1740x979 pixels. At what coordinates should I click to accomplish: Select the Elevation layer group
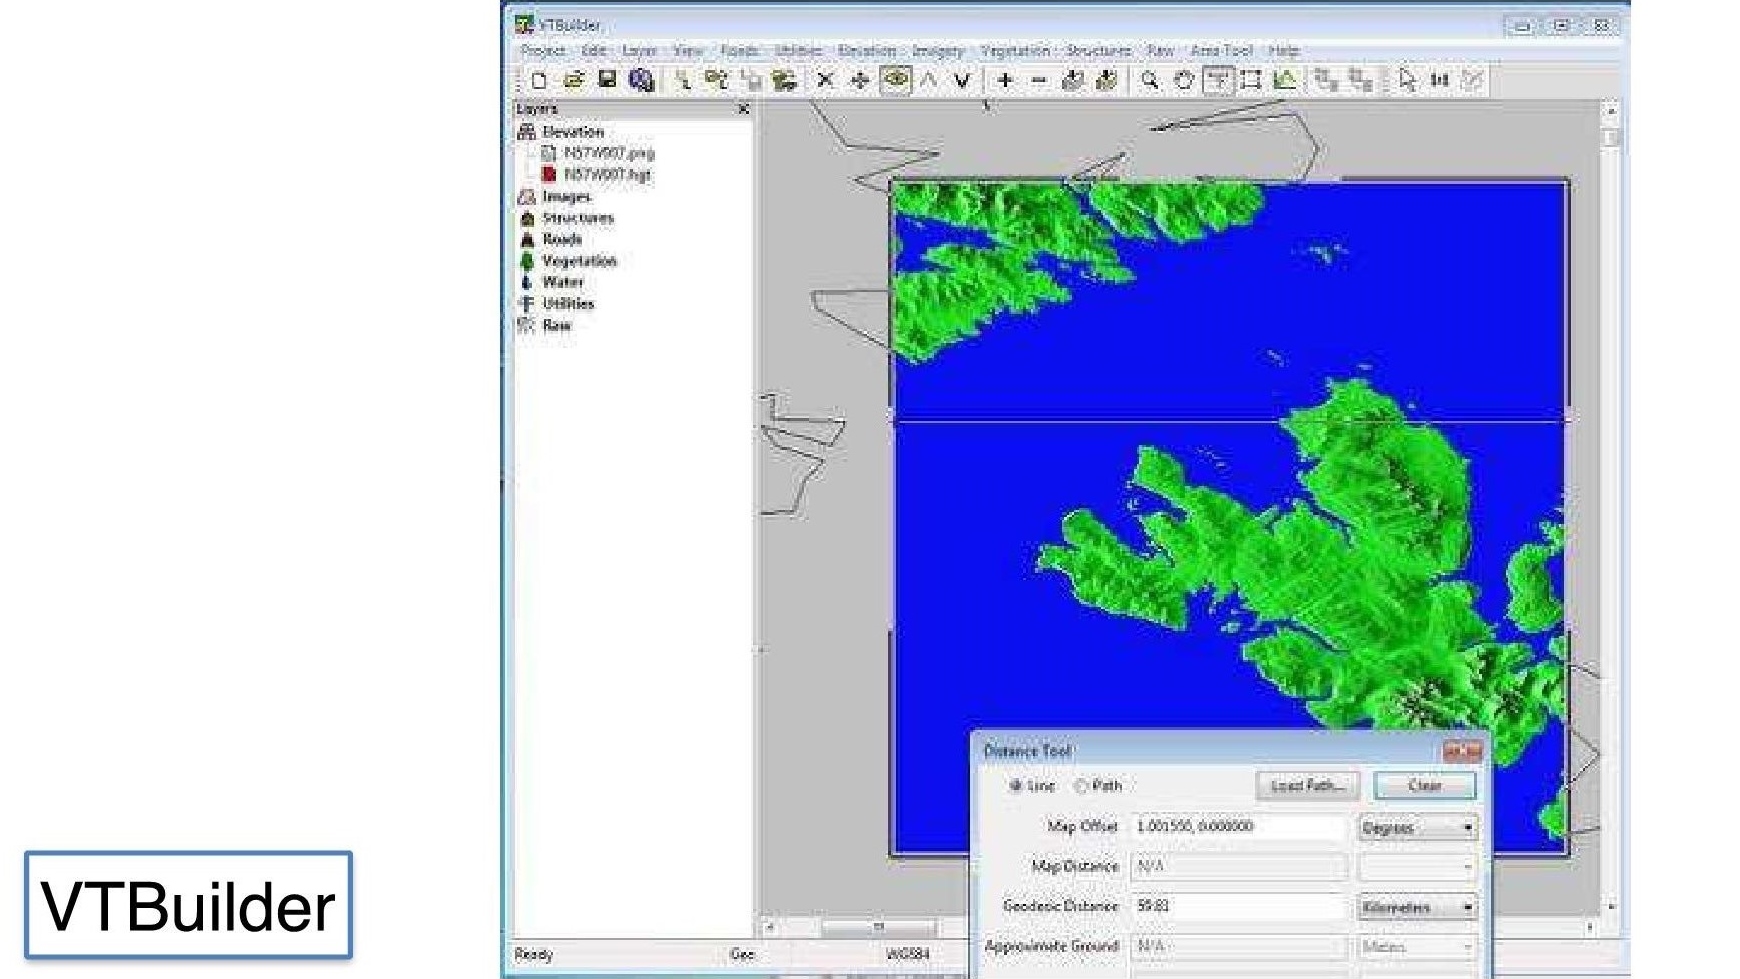coord(573,132)
